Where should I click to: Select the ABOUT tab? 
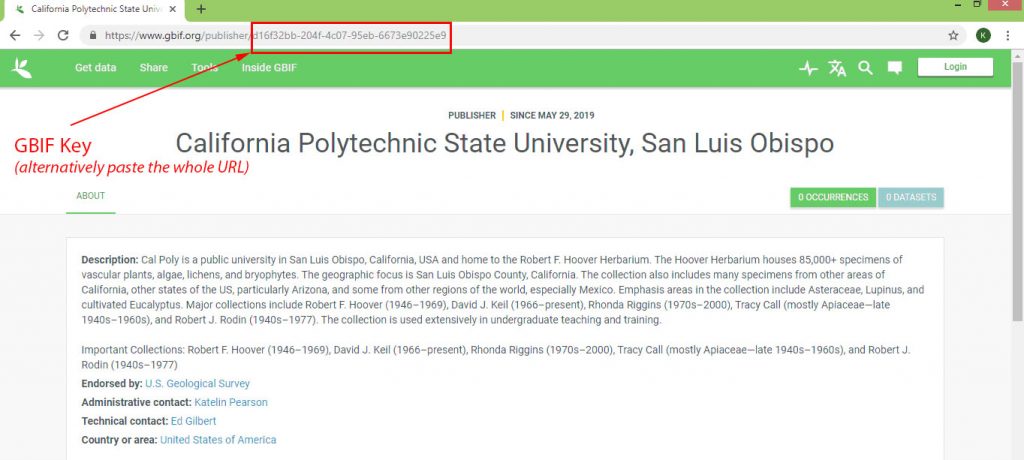(x=91, y=196)
